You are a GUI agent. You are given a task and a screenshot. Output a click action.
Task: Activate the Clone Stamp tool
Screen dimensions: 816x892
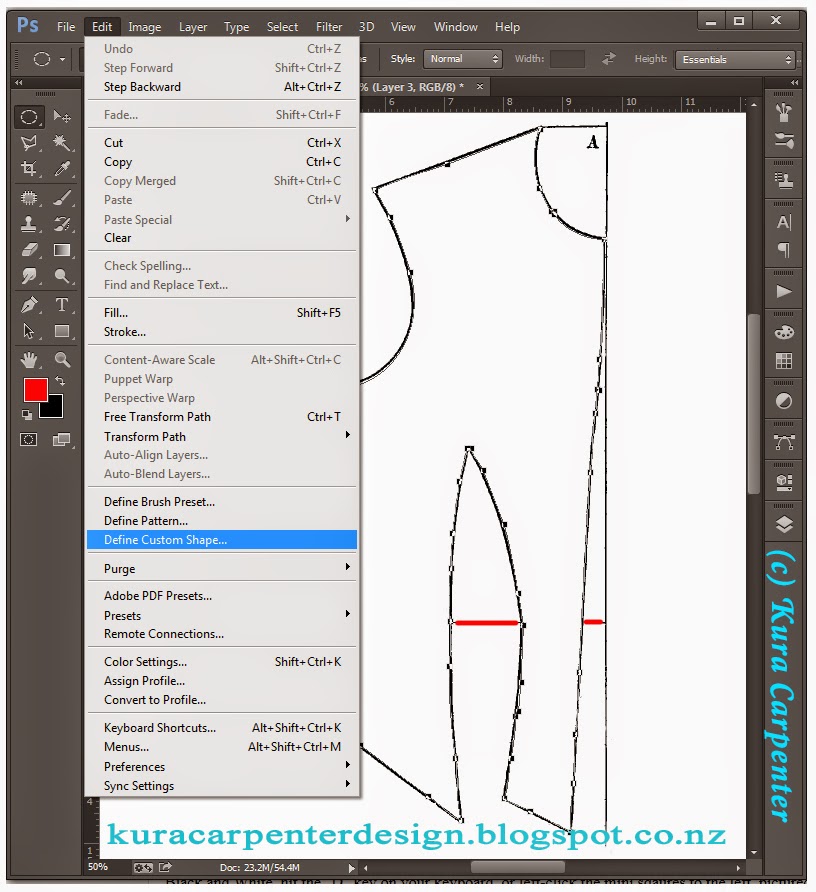click(27, 224)
